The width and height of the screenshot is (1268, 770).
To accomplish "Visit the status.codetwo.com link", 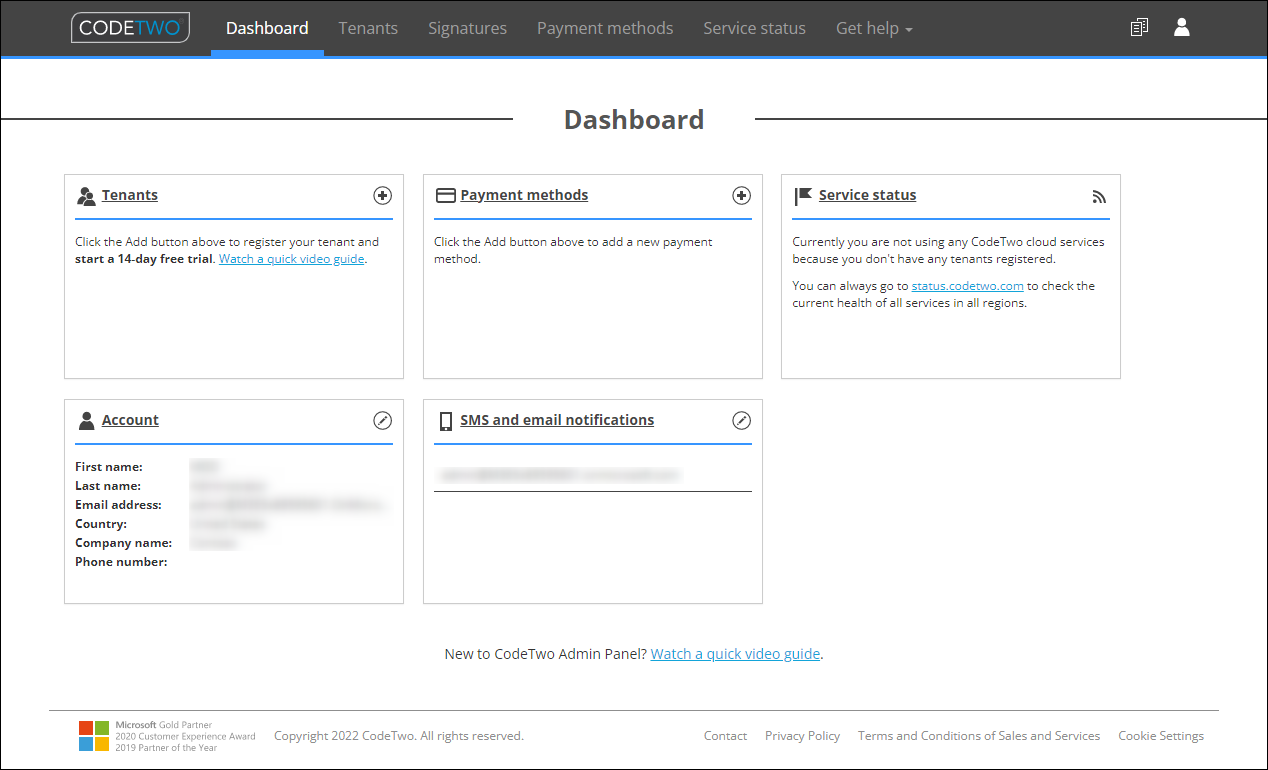I will pyautogui.click(x=967, y=286).
